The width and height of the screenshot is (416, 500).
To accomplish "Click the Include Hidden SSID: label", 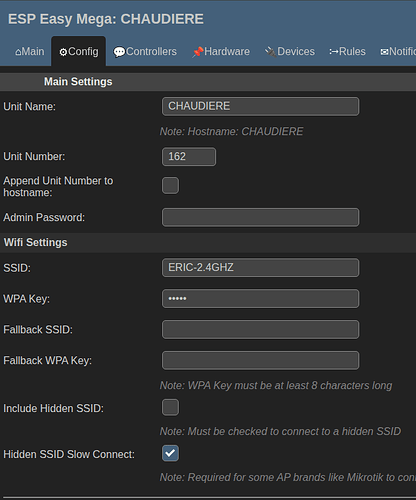I will (x=53, y=408).
